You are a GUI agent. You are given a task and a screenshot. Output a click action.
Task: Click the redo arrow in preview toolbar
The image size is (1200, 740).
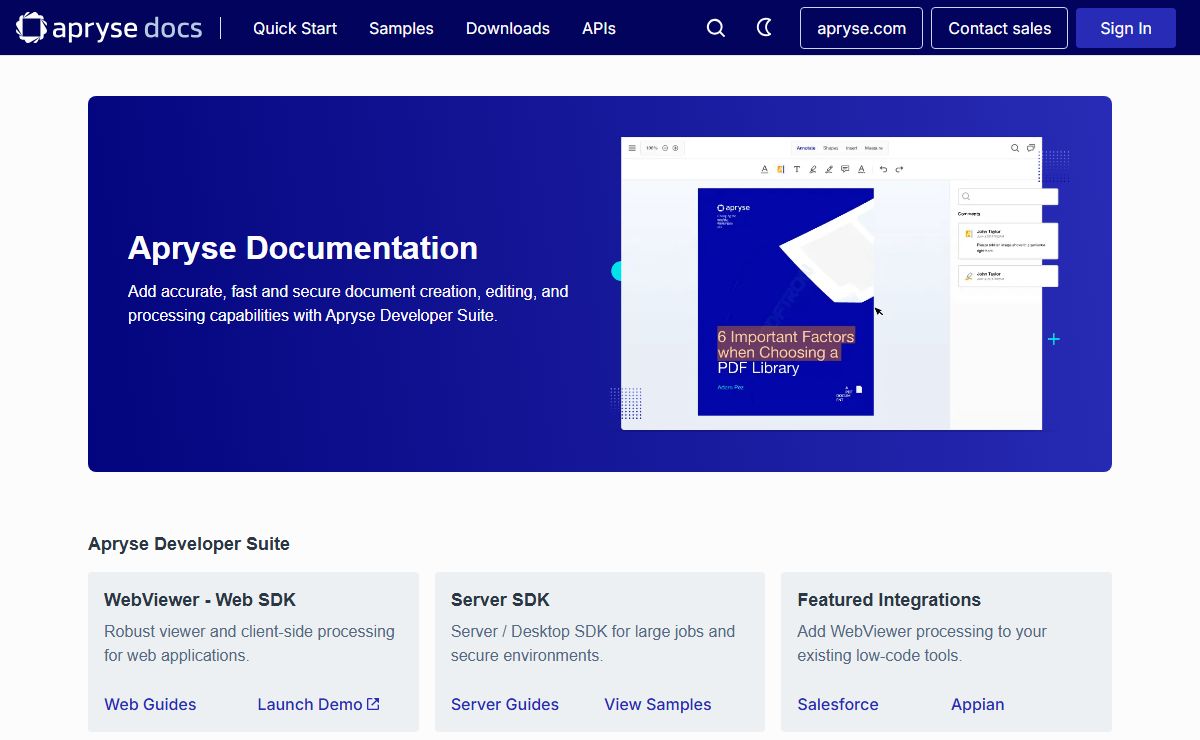(899, 169)
